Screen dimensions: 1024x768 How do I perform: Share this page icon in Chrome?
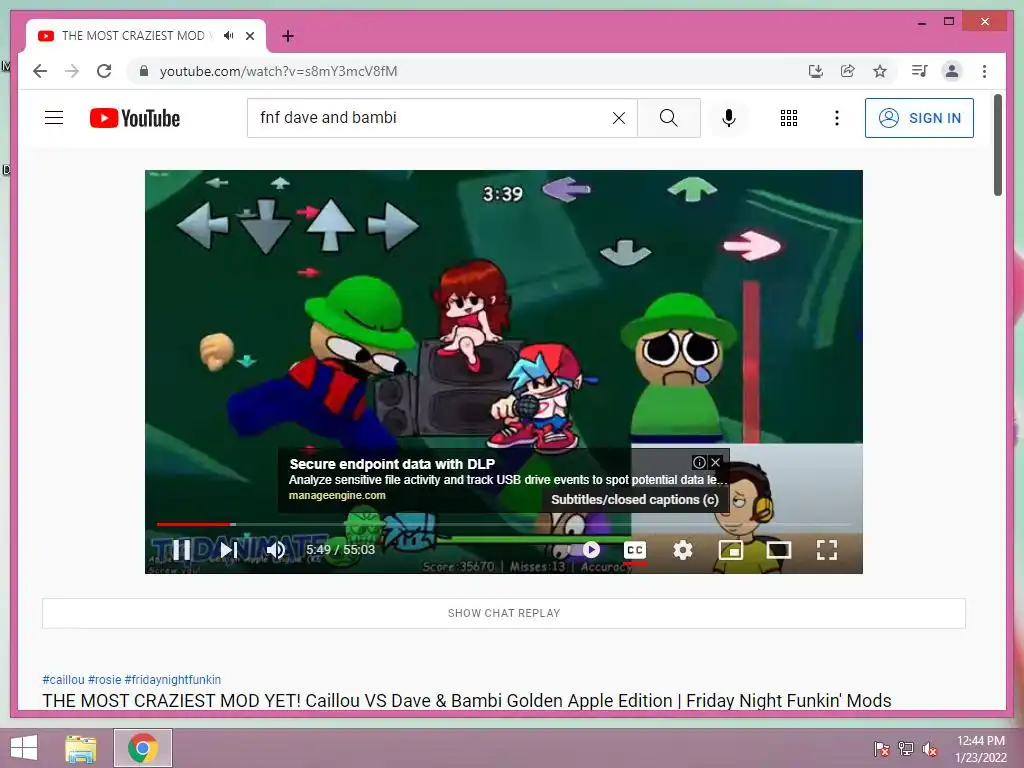click(x=848, y=71)
